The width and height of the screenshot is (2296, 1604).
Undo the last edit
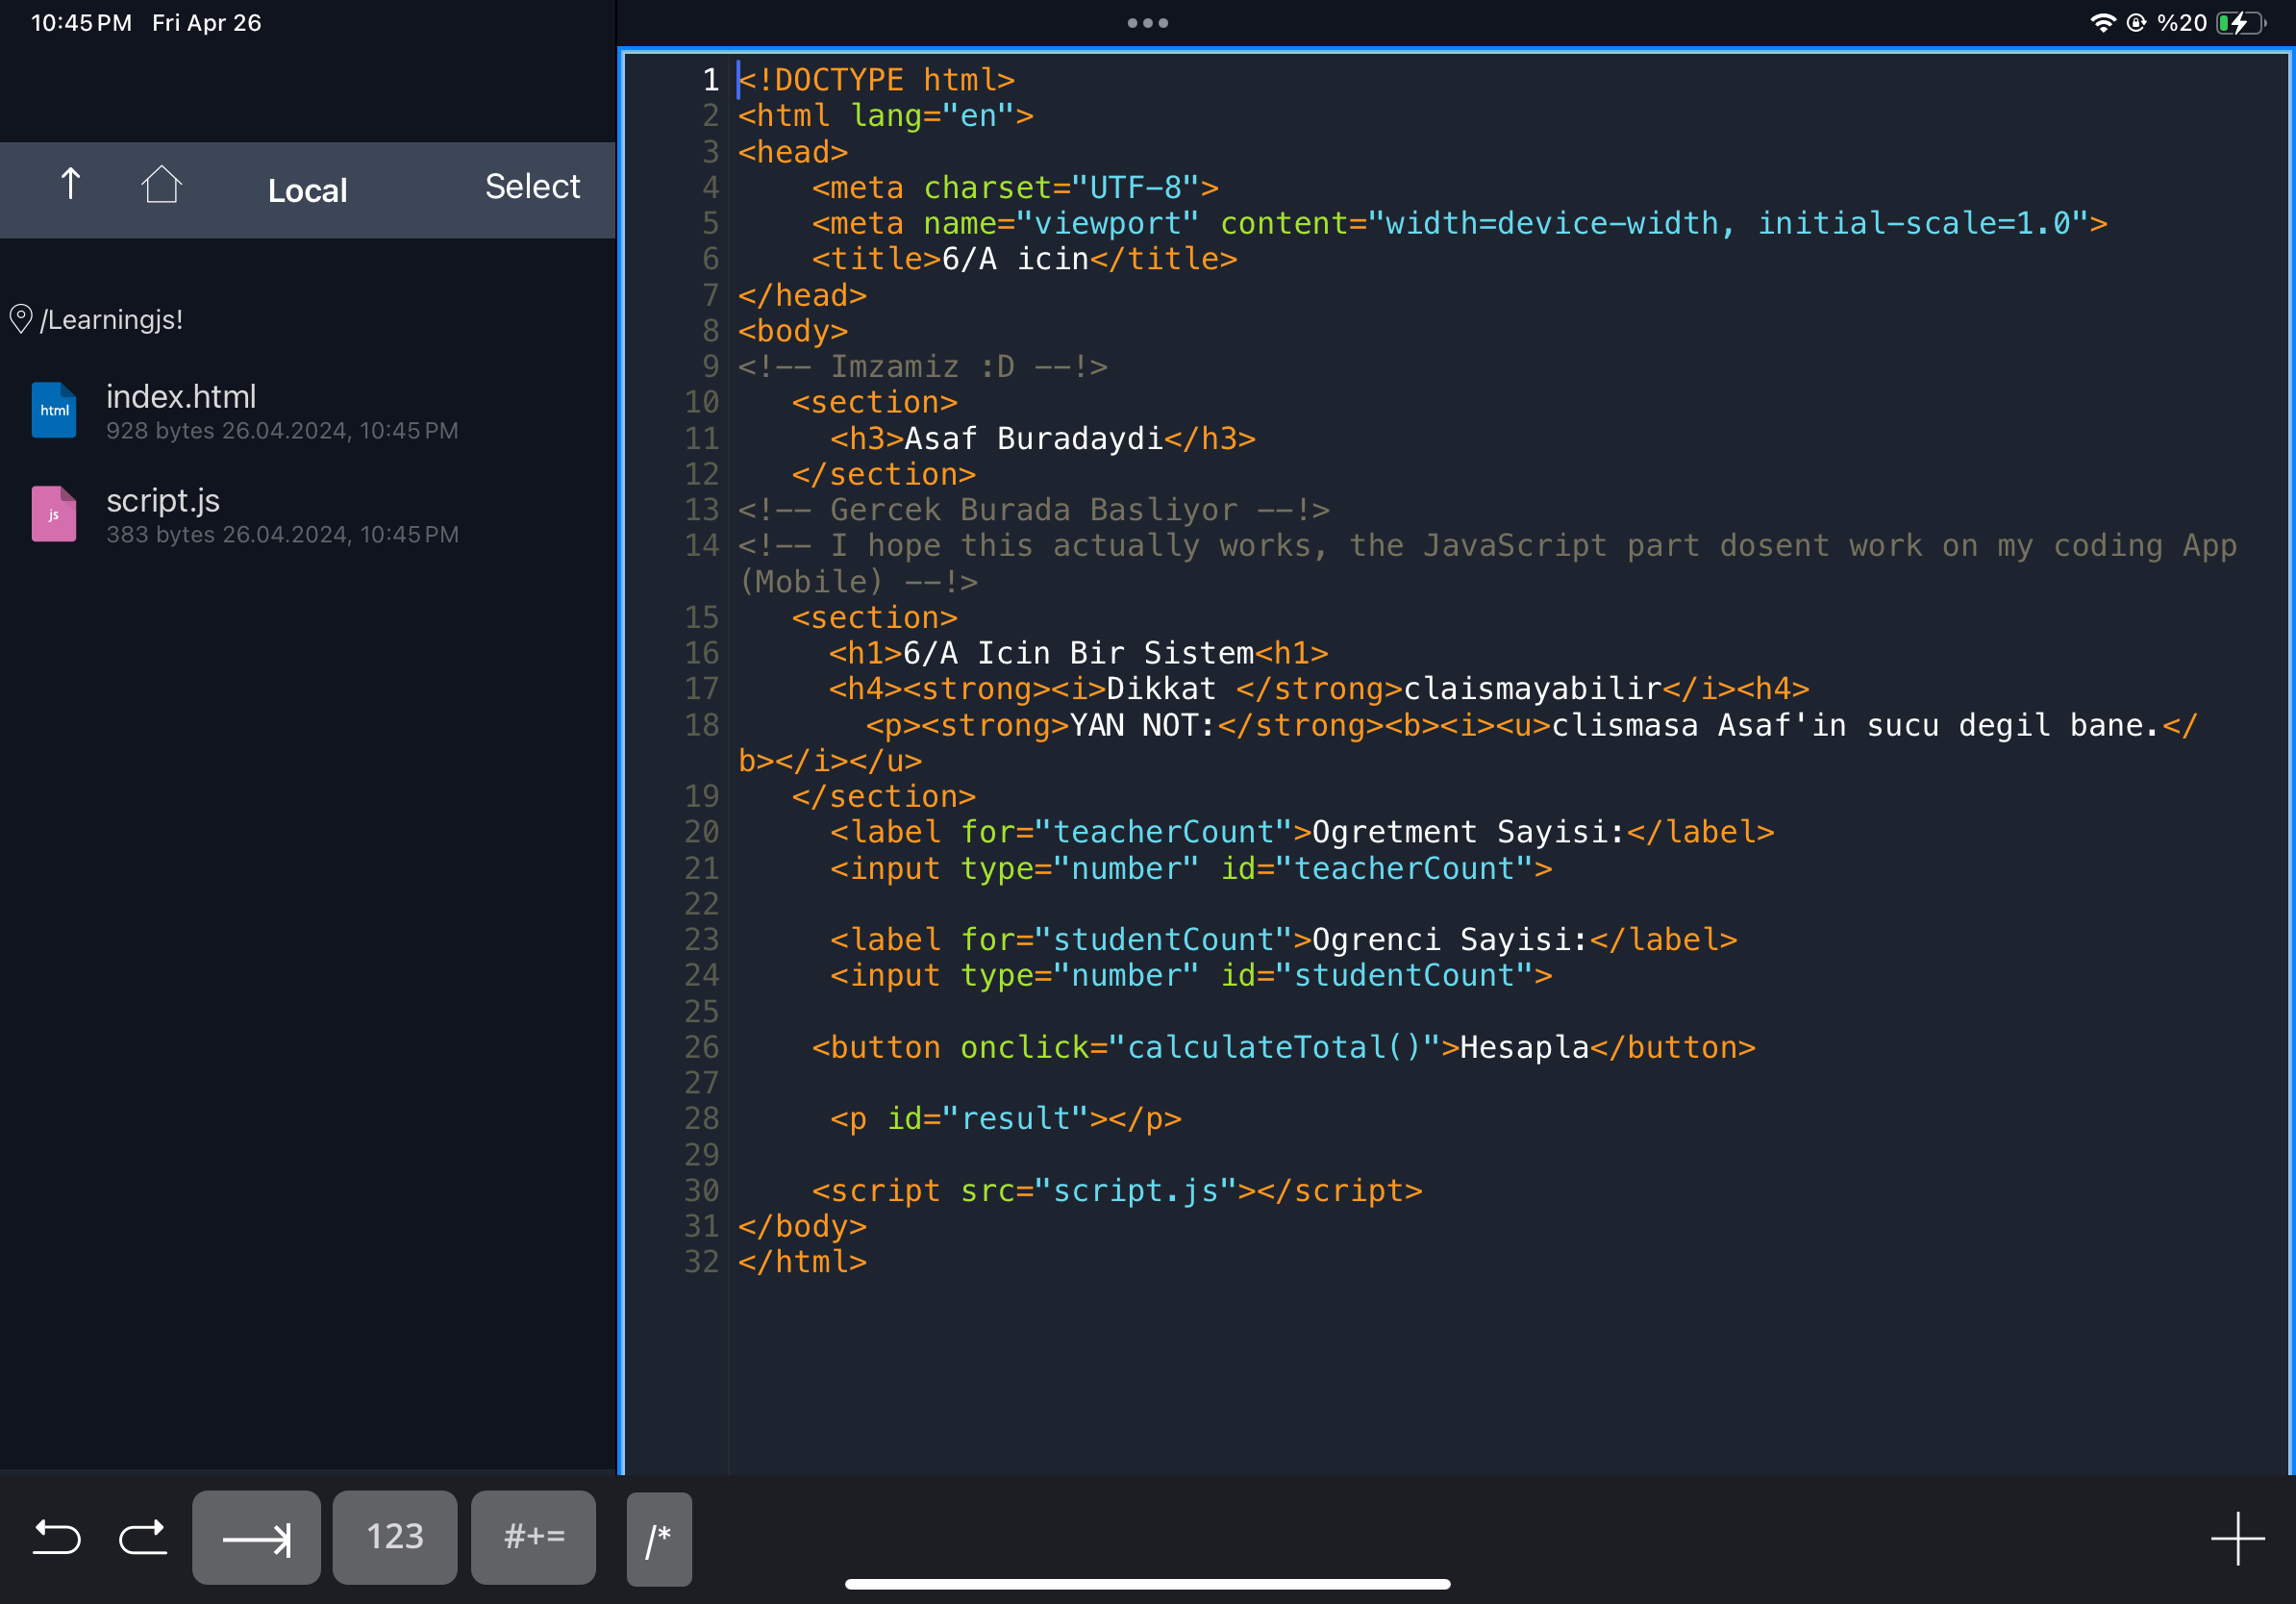click(57, 1537)
